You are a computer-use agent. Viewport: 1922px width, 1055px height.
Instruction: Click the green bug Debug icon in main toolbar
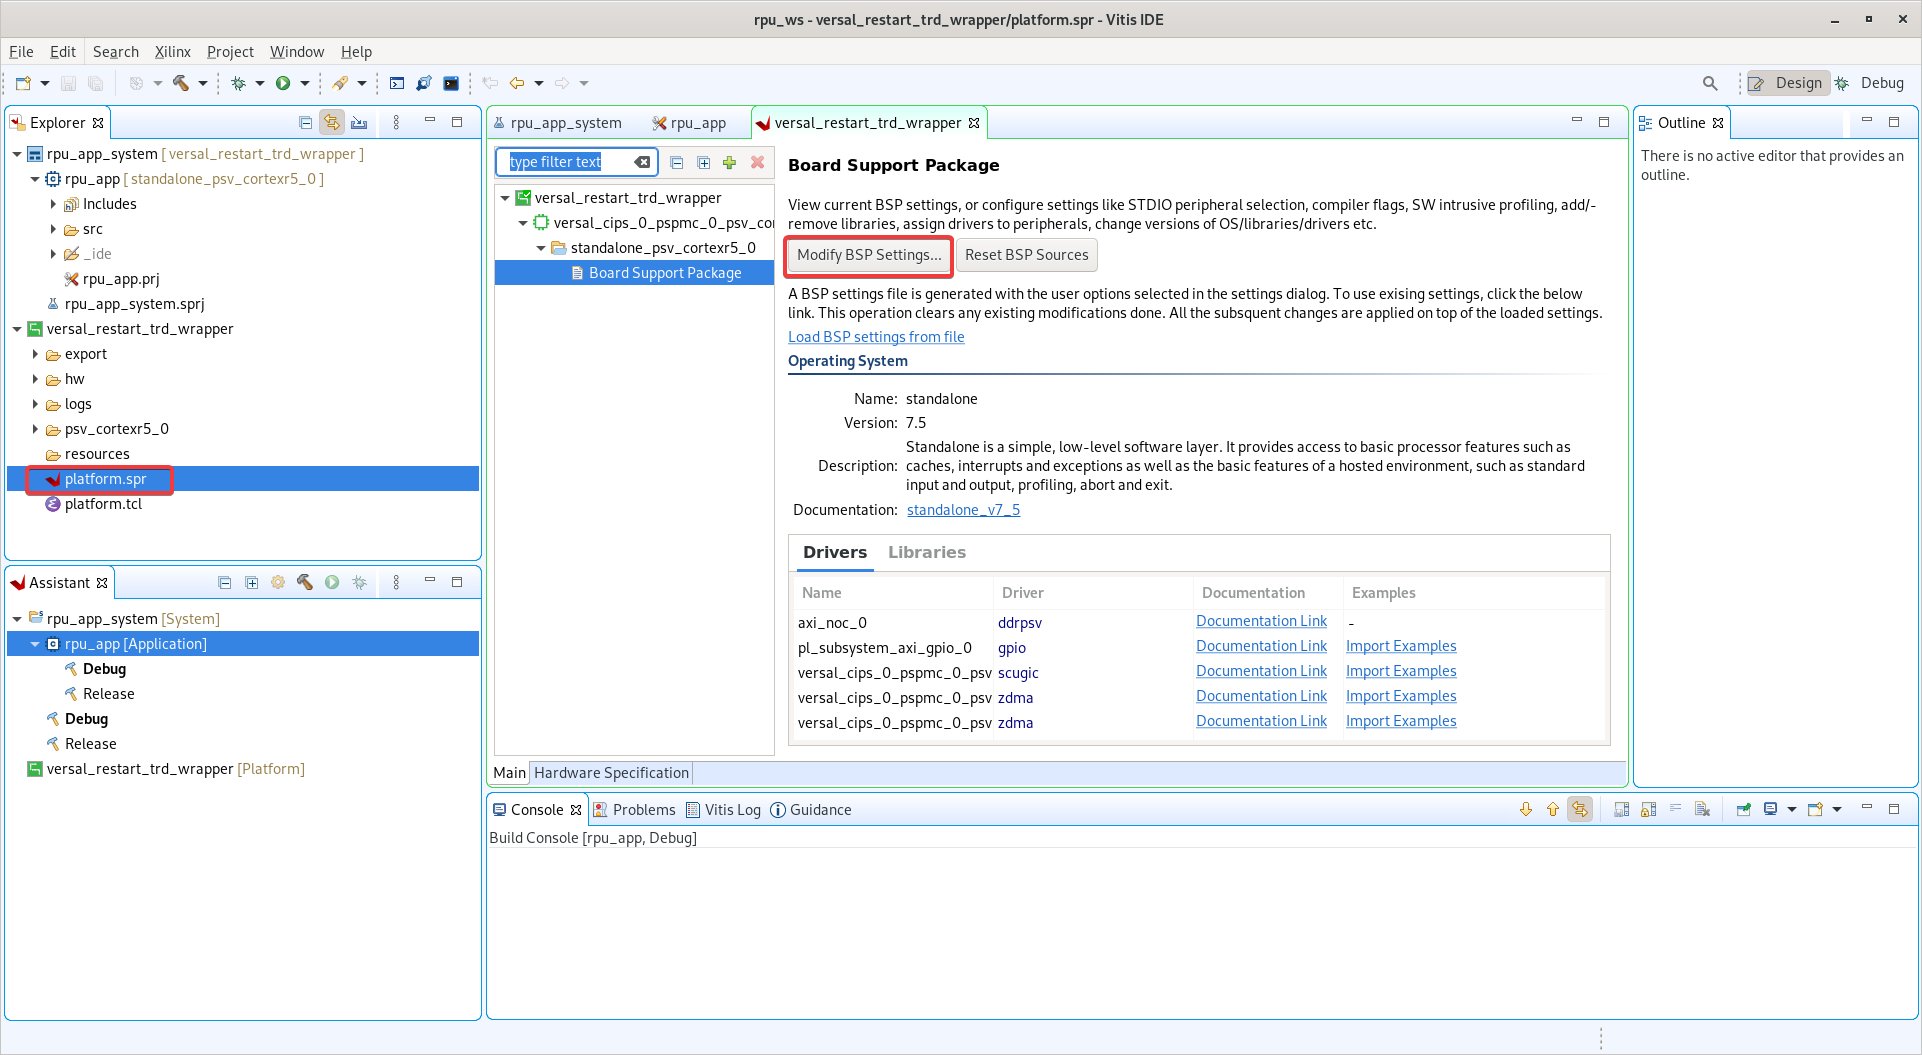(x=238, y=83)
